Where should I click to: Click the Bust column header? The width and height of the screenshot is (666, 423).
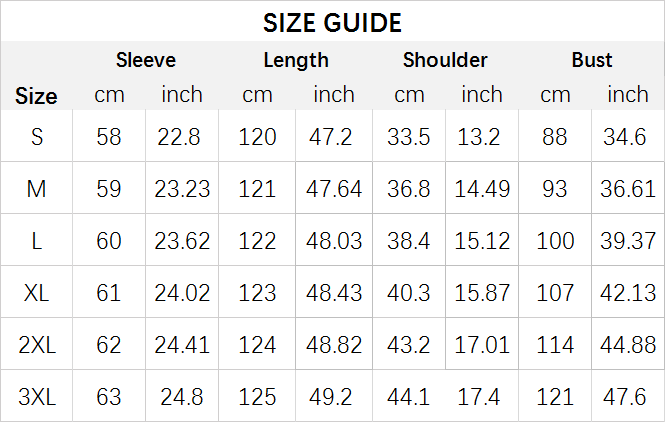point(592,60)
